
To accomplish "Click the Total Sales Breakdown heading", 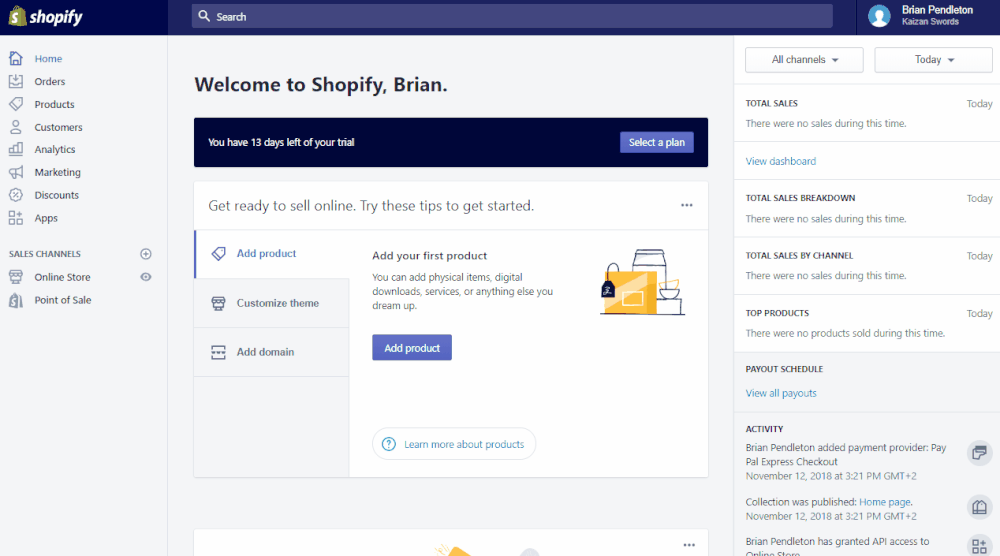I will point(800,198).
